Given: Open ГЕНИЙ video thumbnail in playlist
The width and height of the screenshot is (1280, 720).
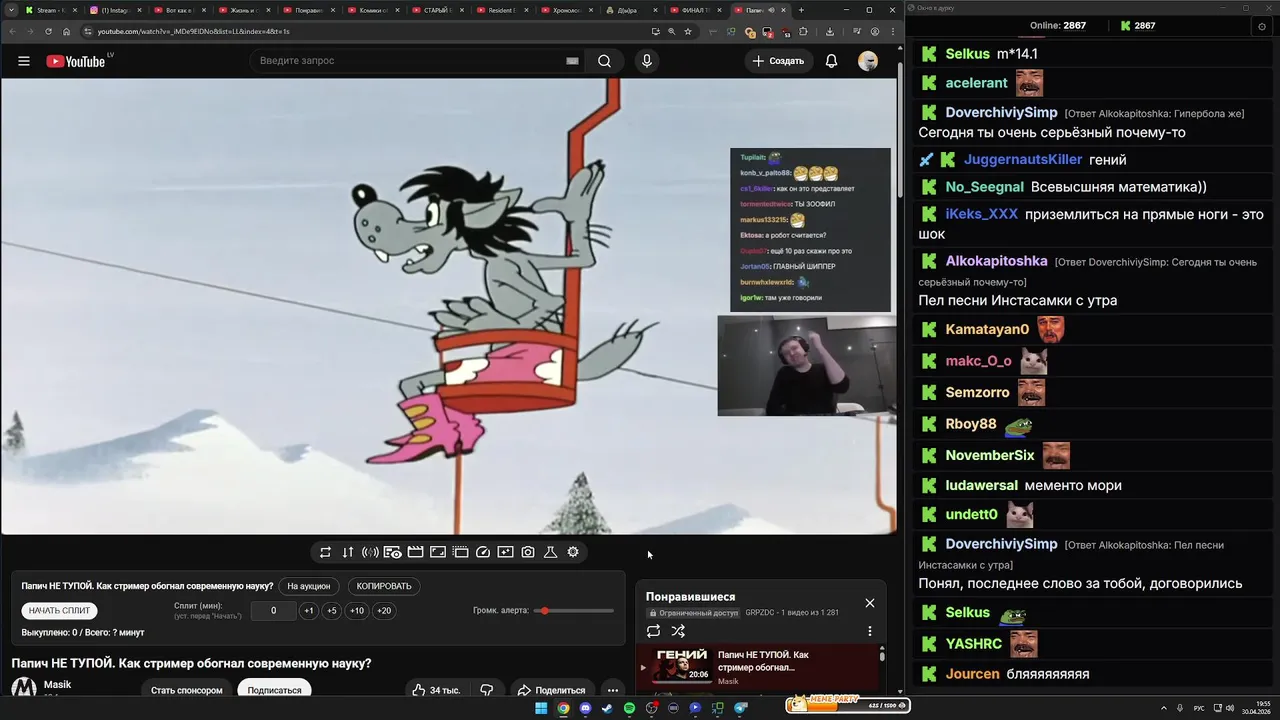Looking at the screenshot, I should (682, 667).
